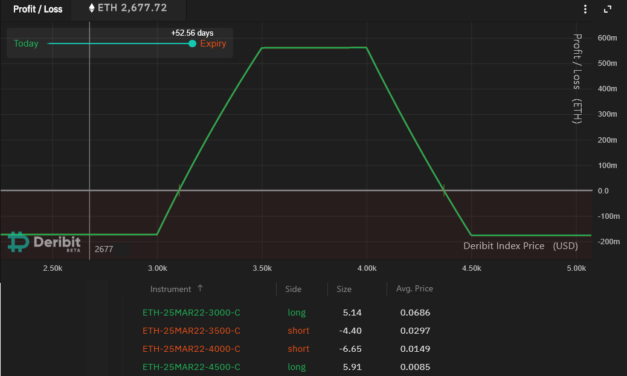
Task: Click the Size column header
Action: point(344,289)
